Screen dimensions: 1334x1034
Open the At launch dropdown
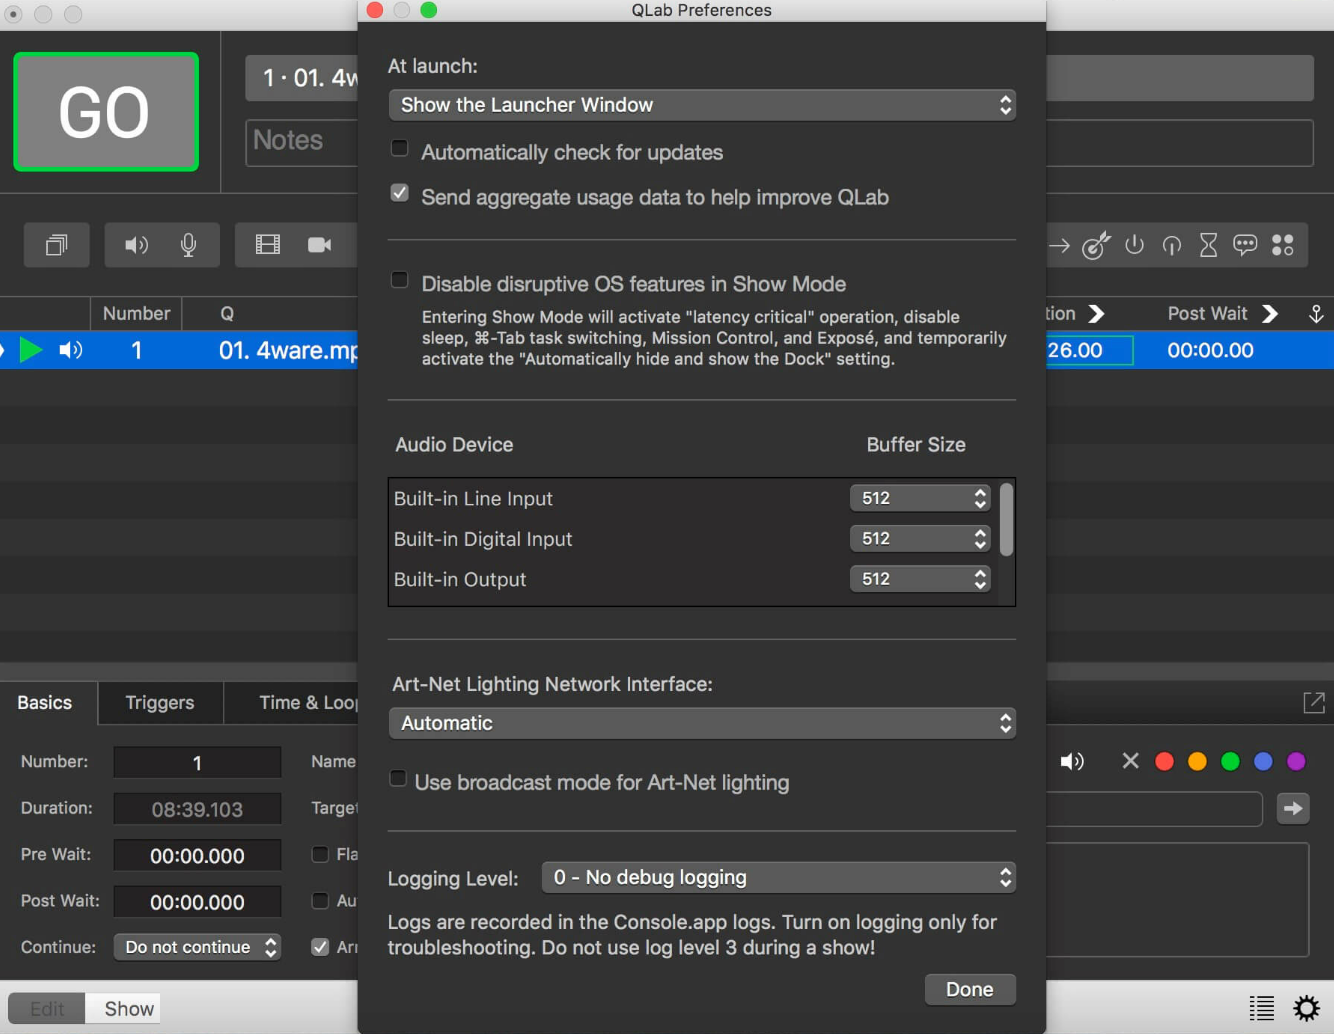(x=702, y=105)
